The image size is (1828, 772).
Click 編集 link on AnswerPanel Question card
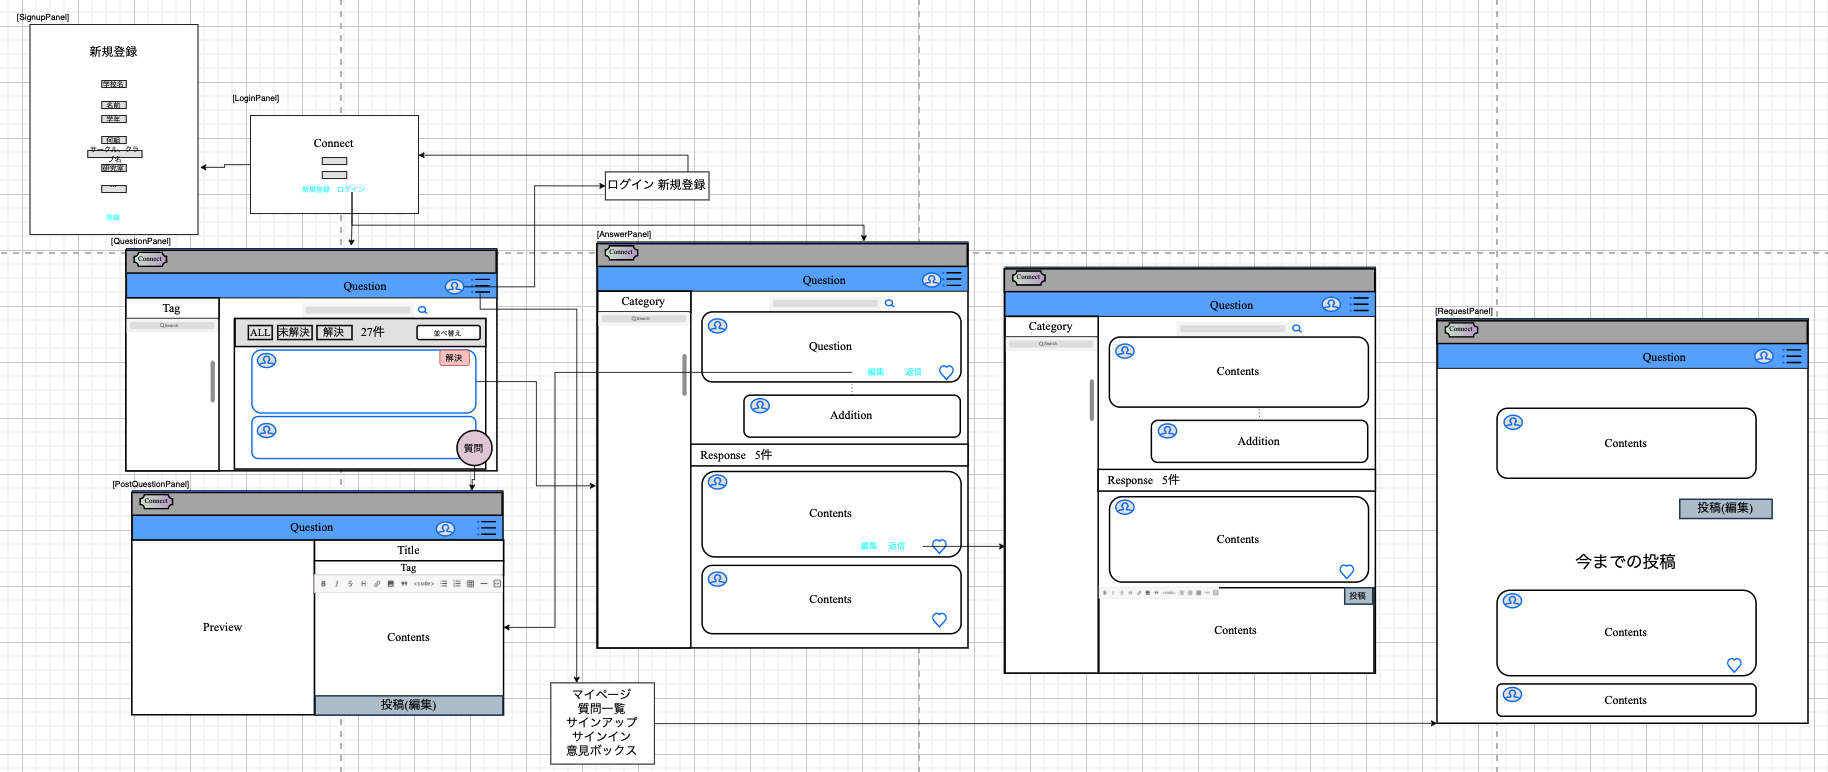[x=876, y=372]
